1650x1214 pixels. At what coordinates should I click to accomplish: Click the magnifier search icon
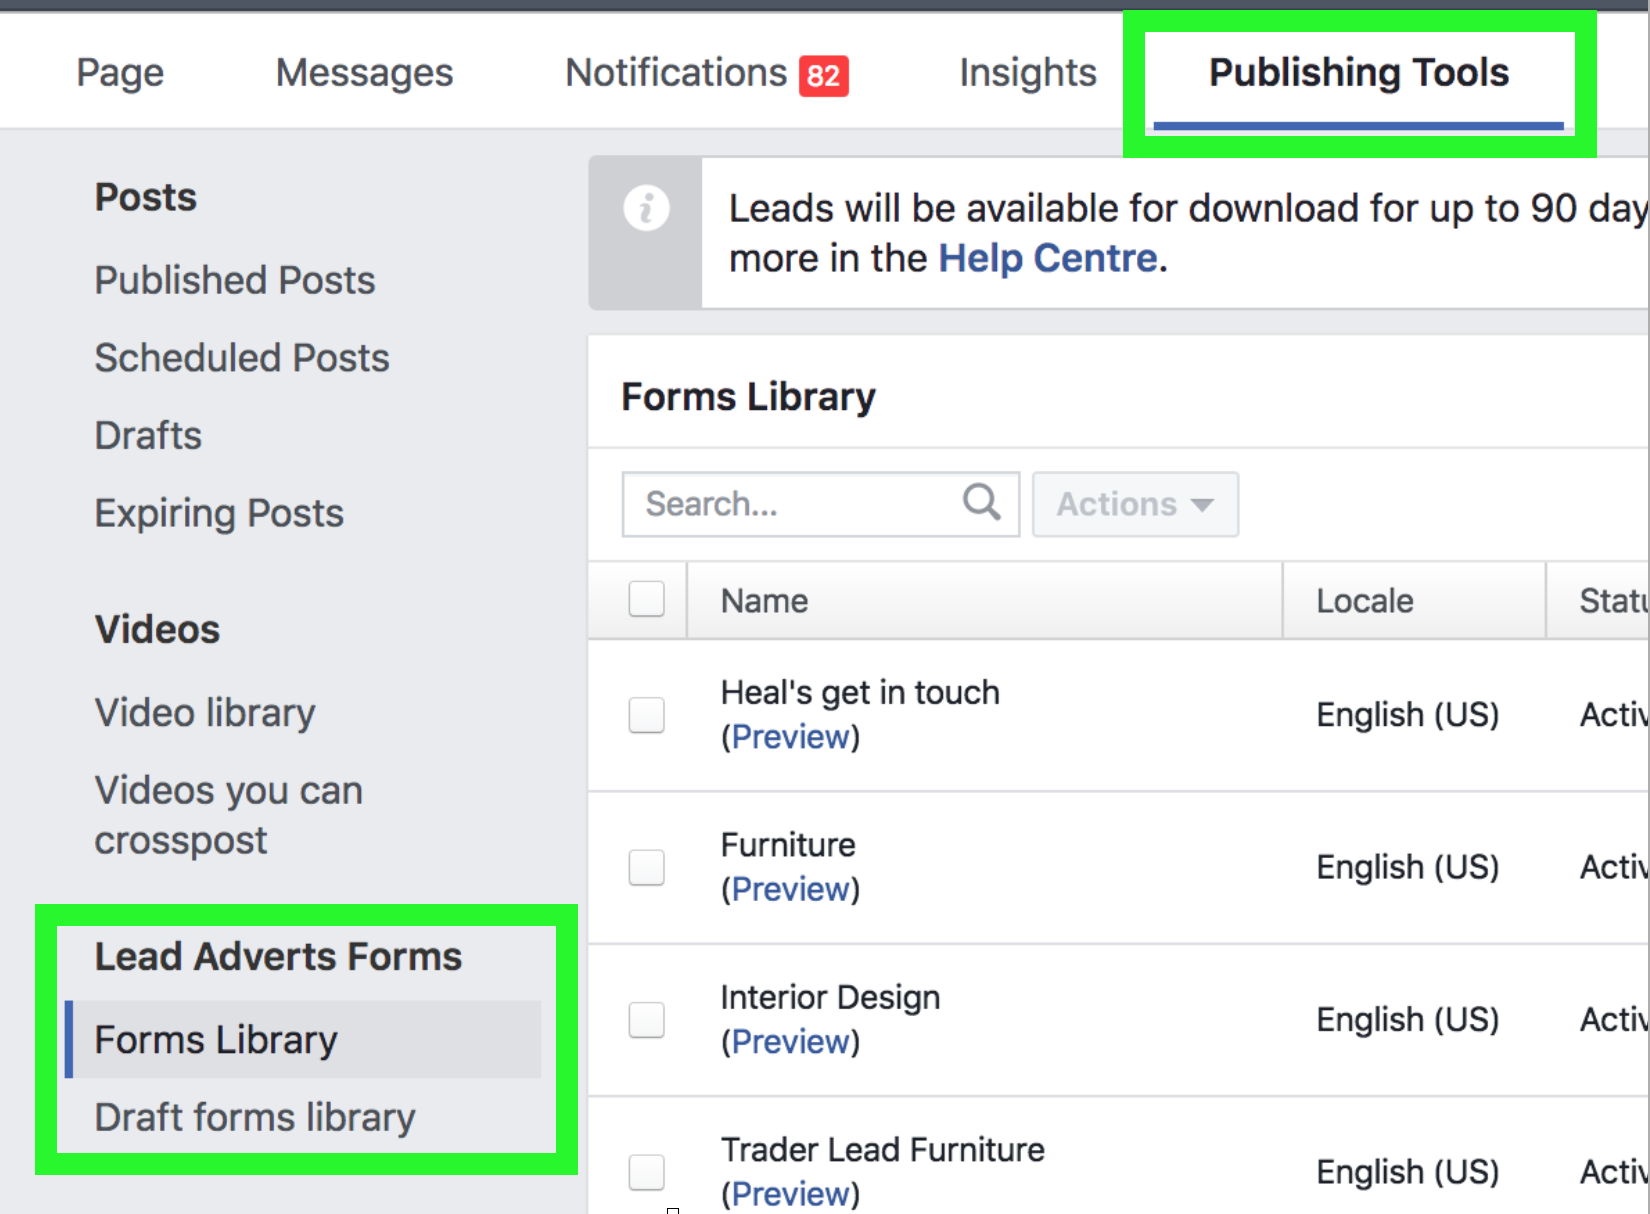(x=981, y=501)
